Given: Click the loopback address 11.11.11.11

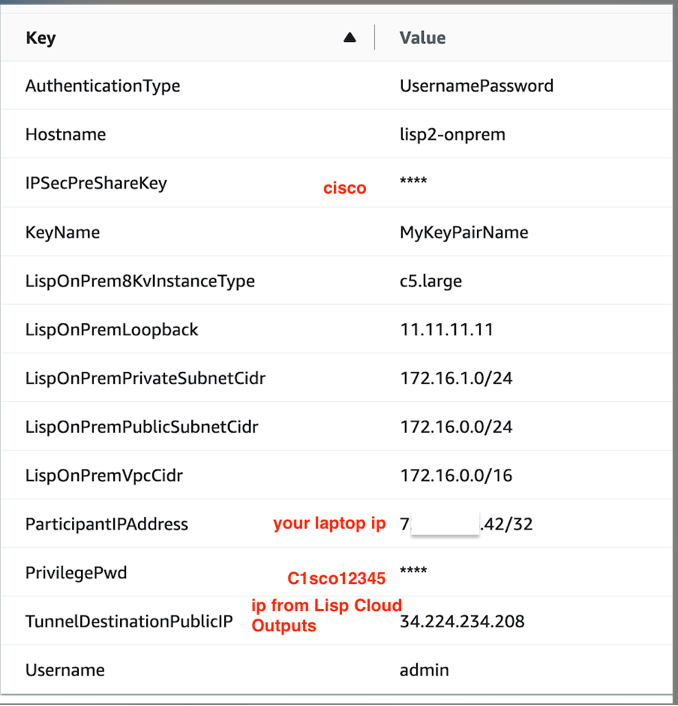Looking at the screenshot, I should (x=446, y=330).
